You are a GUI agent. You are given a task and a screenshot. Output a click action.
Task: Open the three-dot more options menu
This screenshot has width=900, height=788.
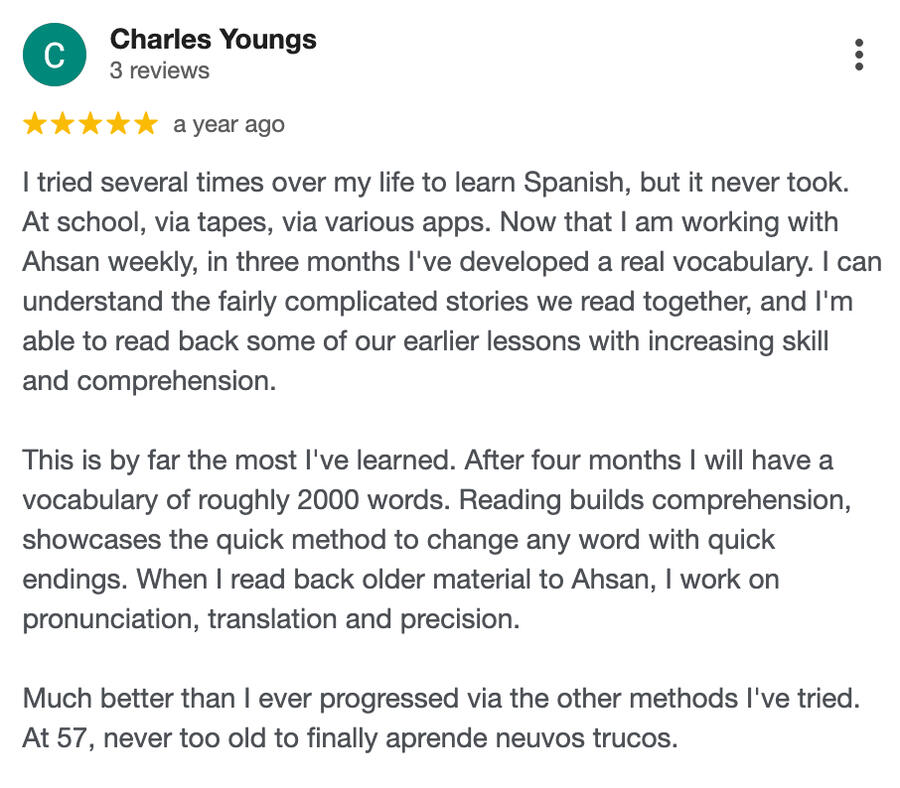[x=858, y=55]
